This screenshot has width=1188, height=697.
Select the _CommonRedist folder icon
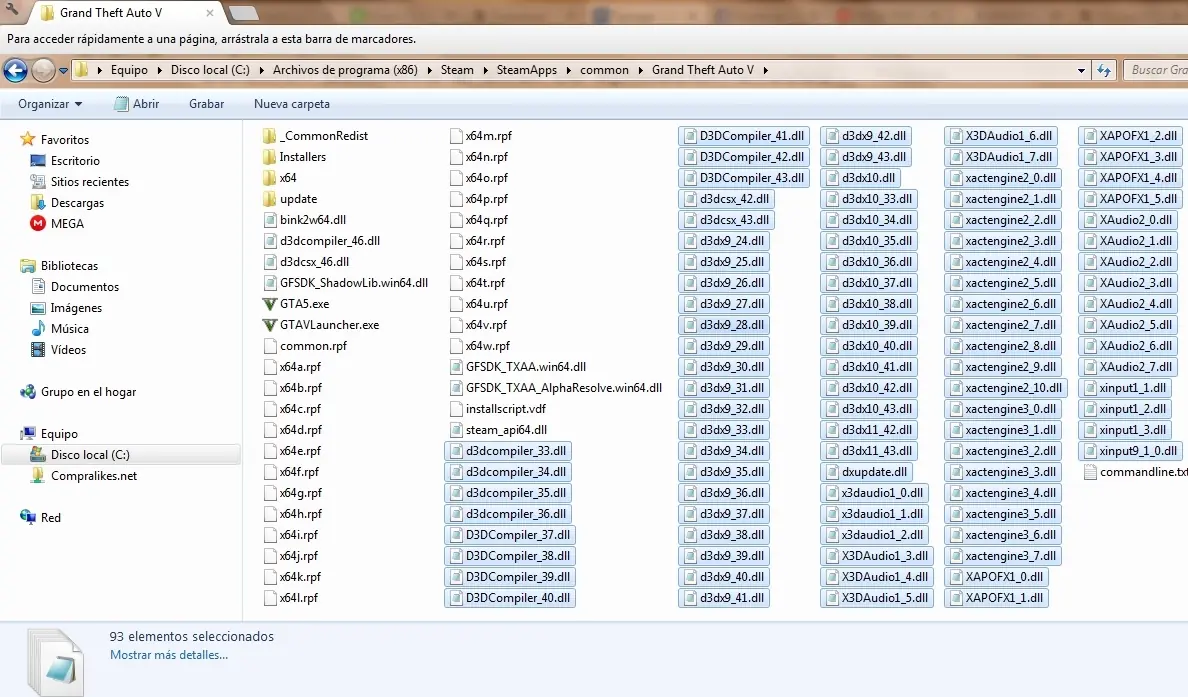tap(269, 136)
